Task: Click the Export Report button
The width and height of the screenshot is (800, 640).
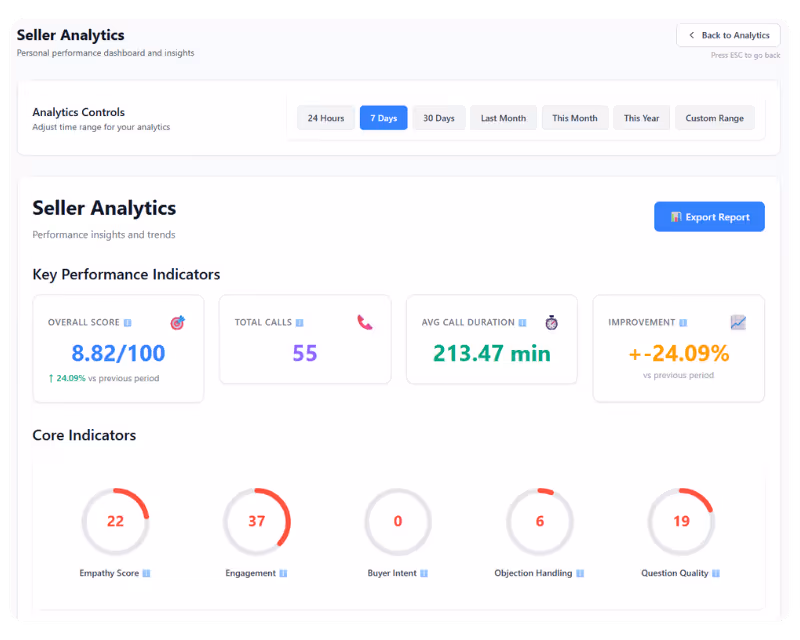Action: 709,216
